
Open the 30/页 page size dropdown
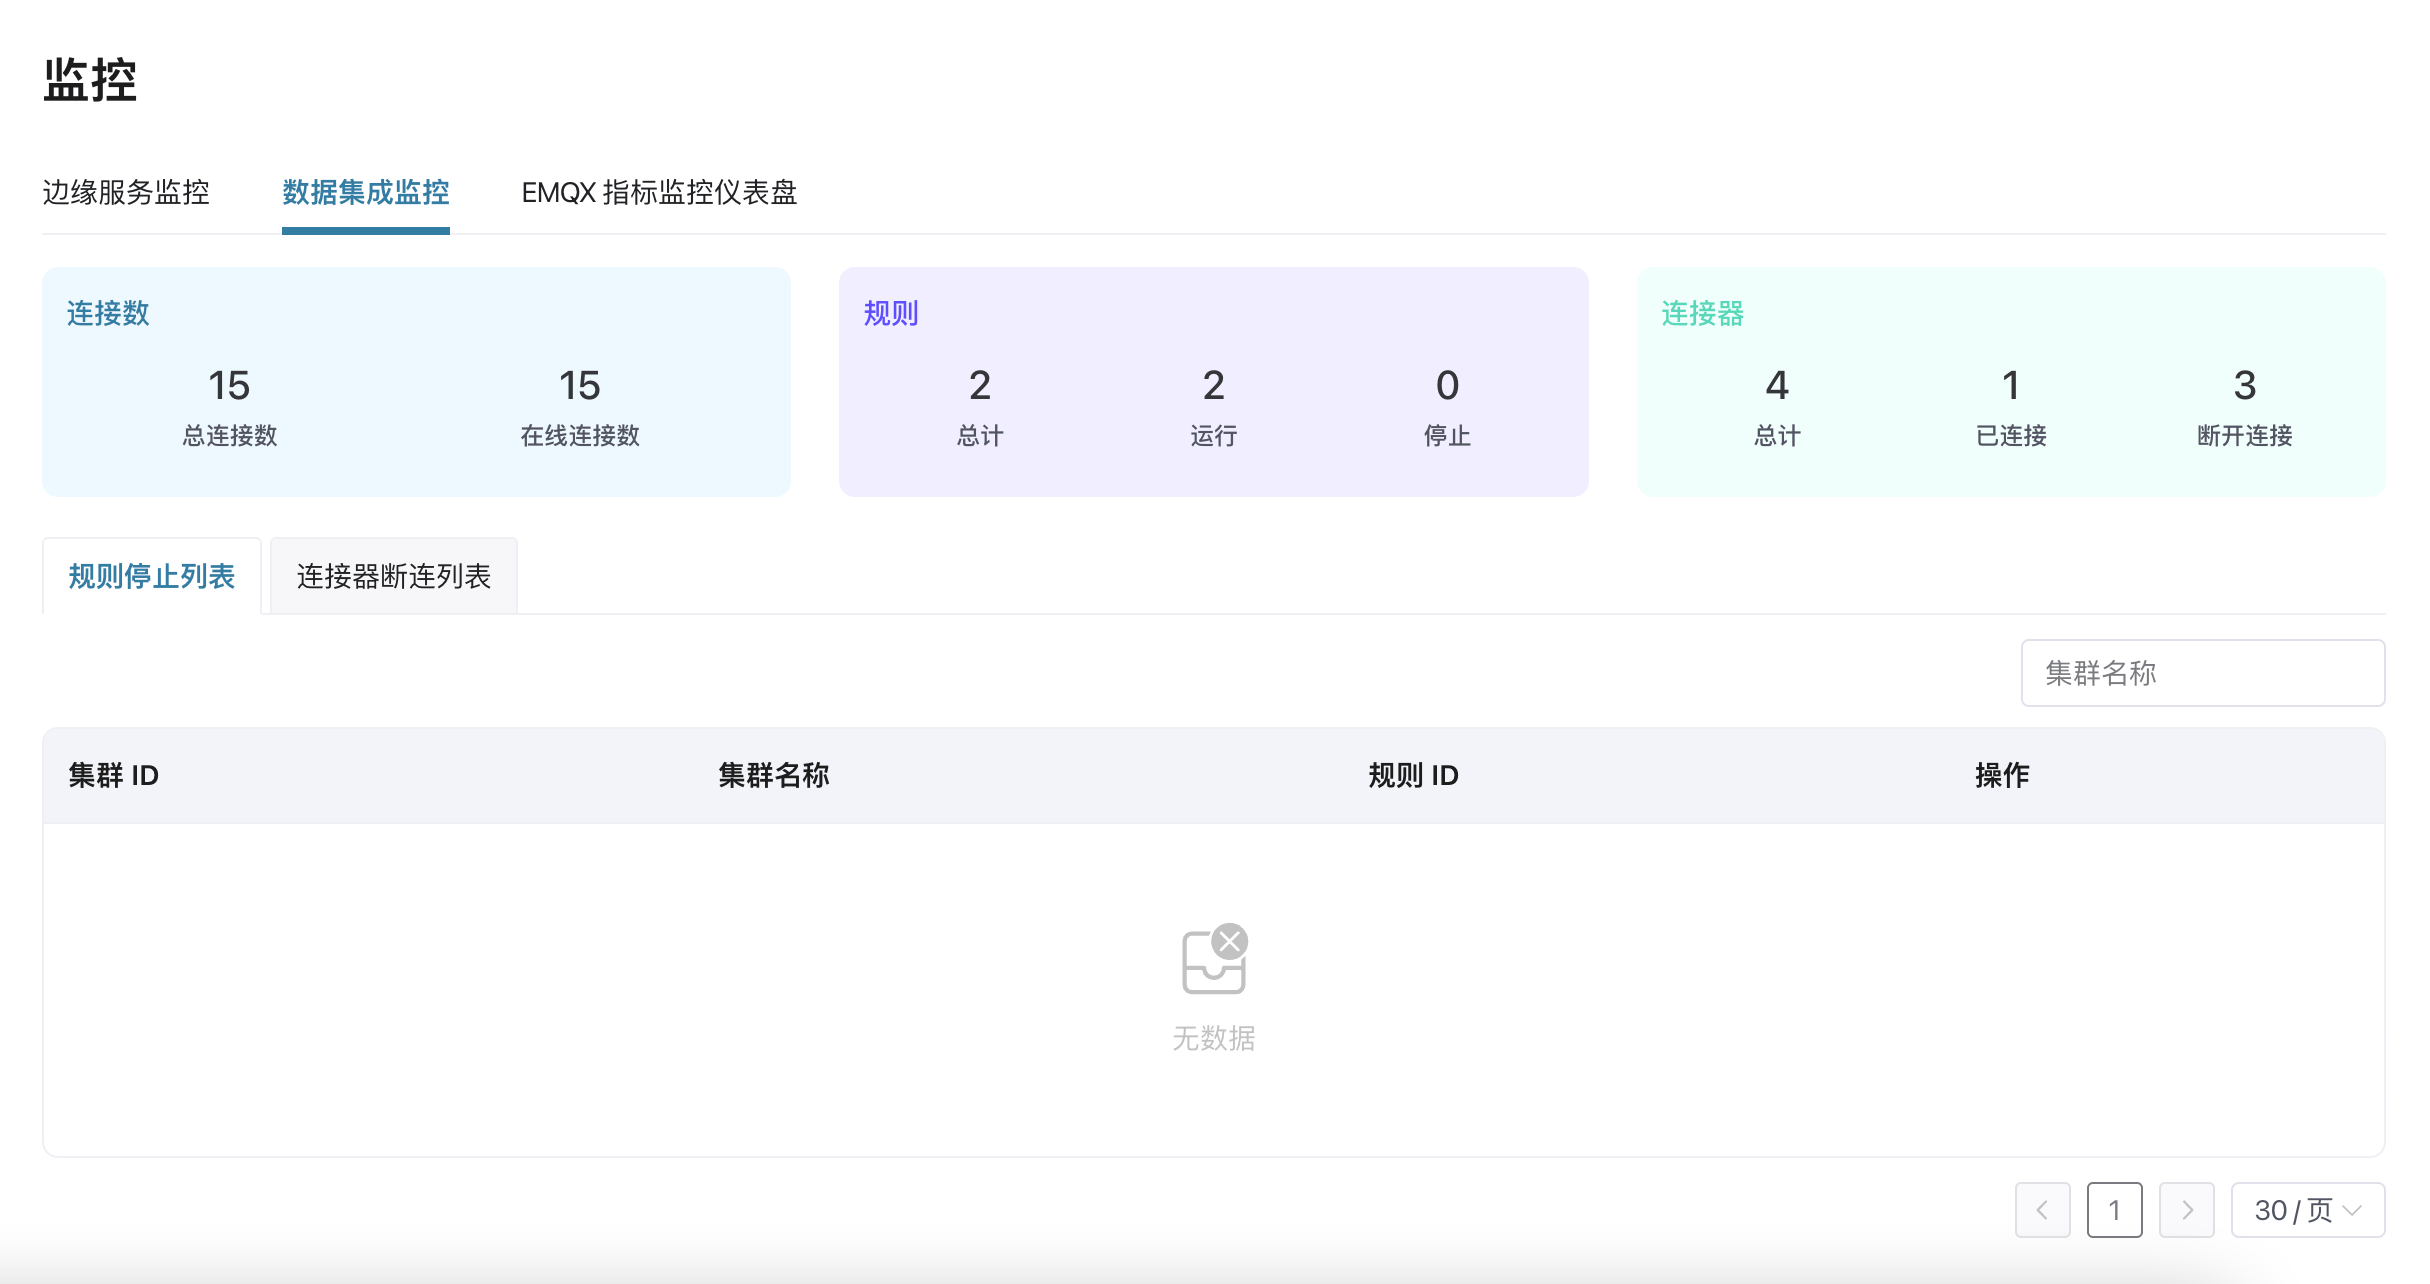(2307, 1210)
